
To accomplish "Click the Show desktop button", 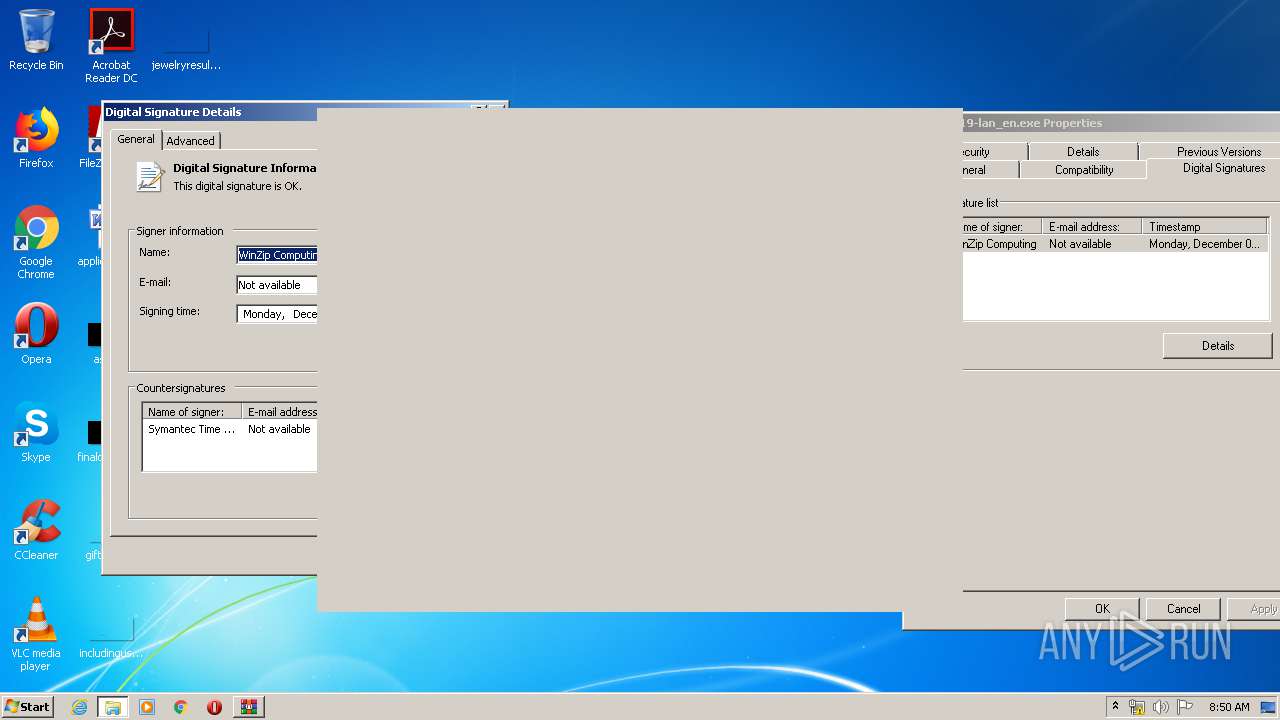I will (1269, 707).
